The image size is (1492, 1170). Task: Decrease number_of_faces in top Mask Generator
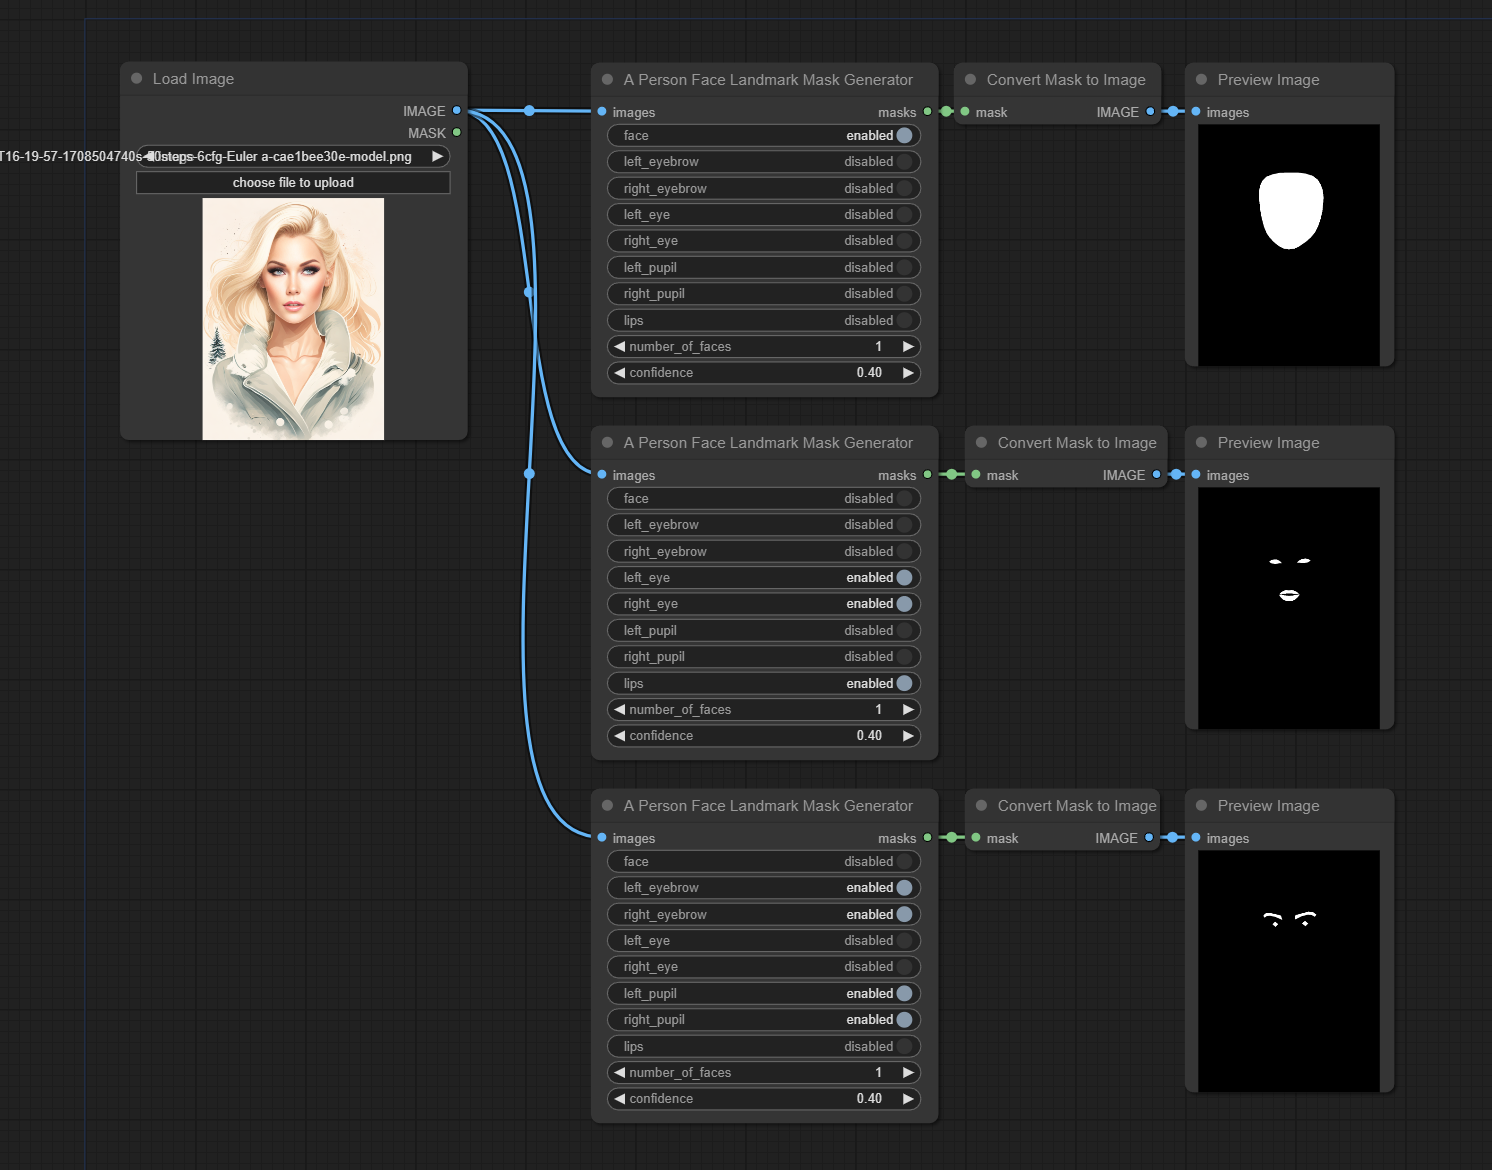(620, 346)
